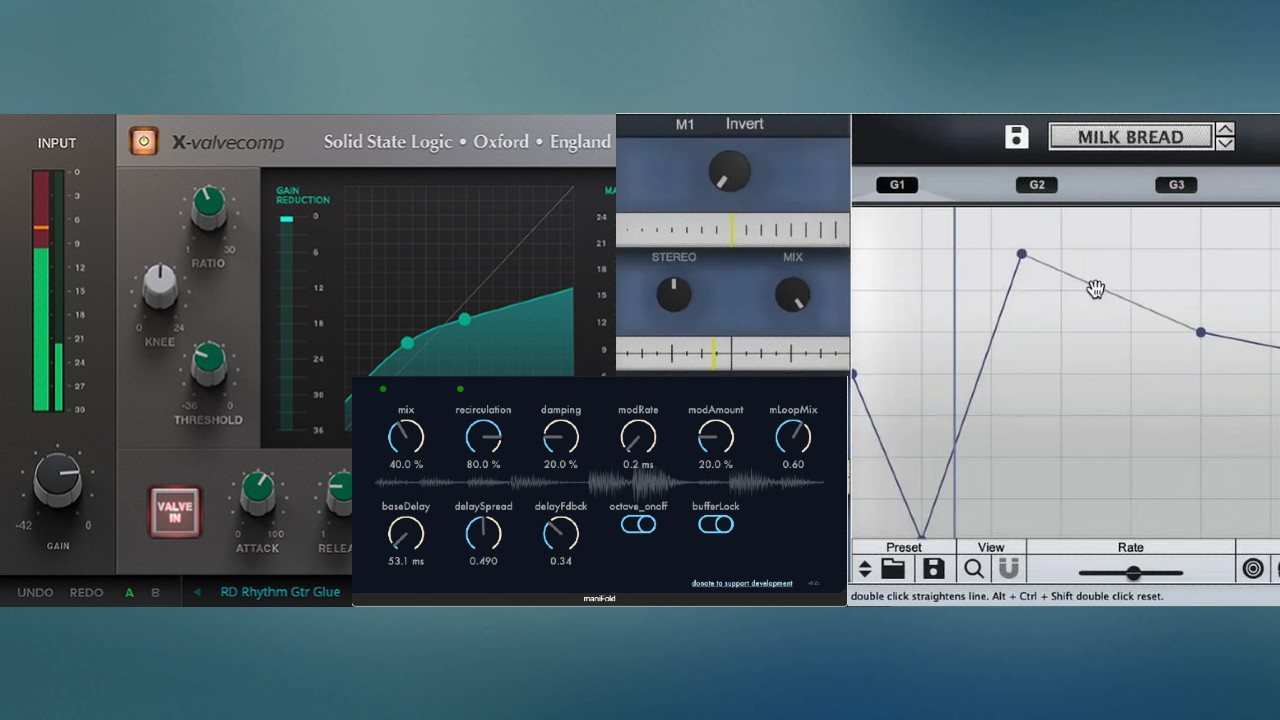Click the 0.2 ms modRate value
The image size is (1280, 720).
point(638,465)
